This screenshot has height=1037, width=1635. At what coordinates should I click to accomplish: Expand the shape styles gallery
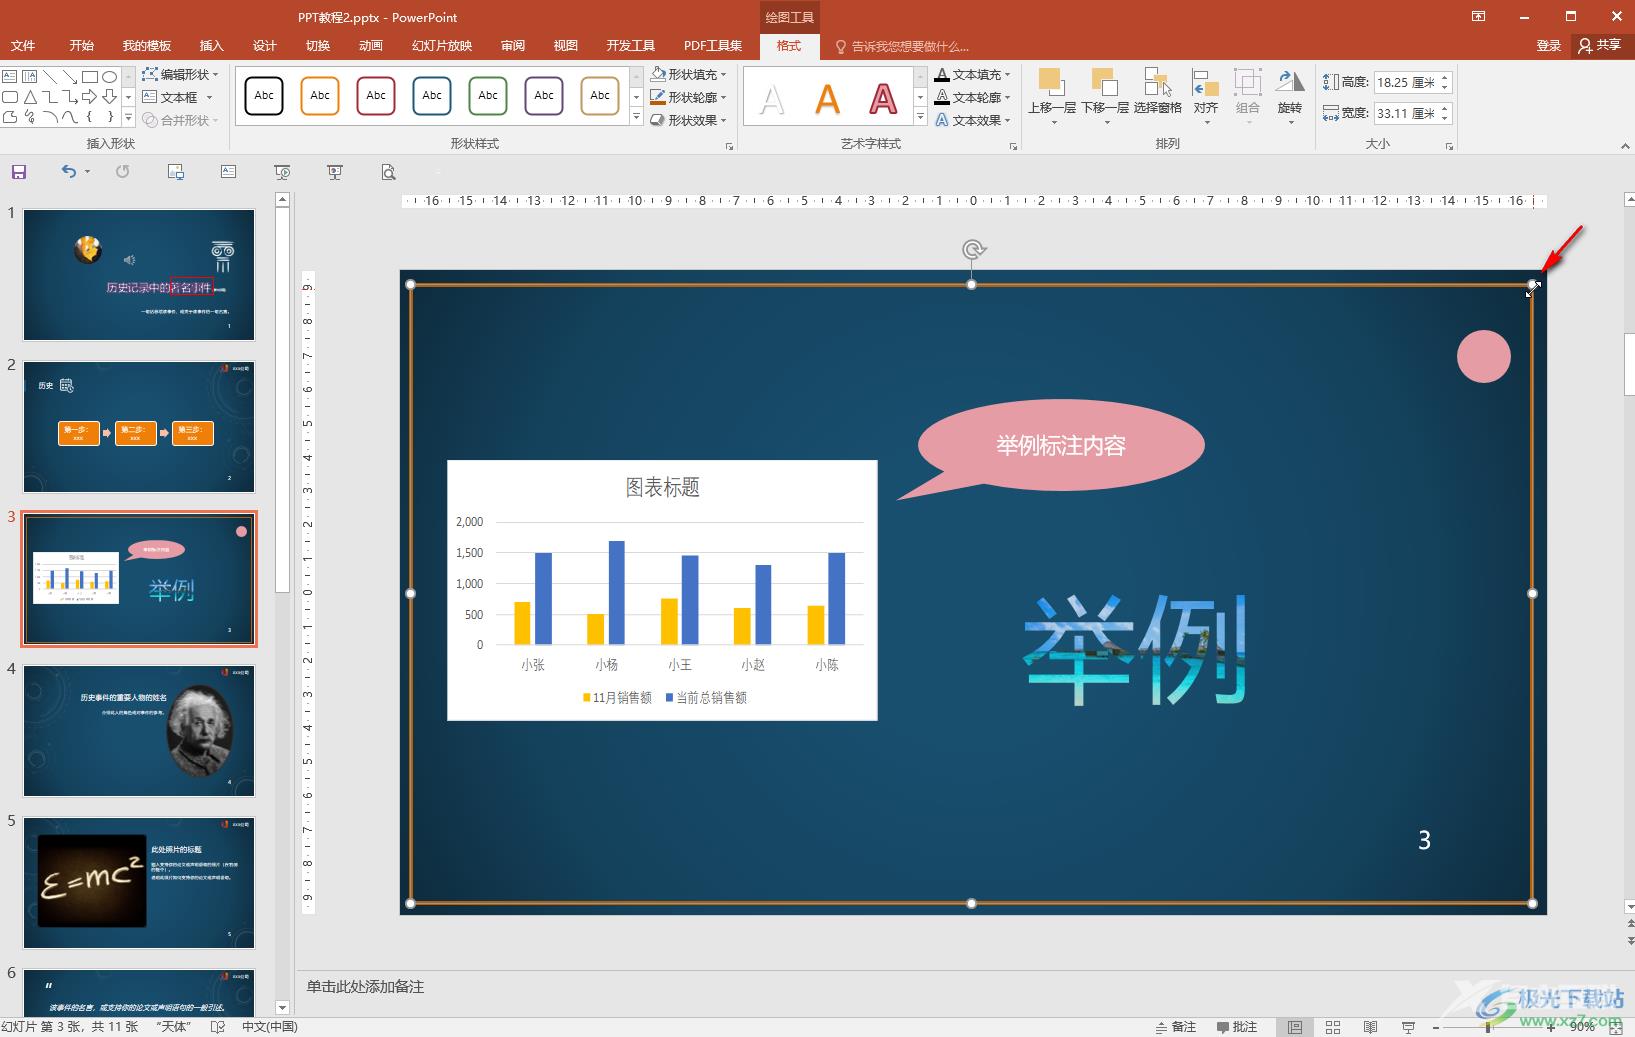tap(636, 117)
